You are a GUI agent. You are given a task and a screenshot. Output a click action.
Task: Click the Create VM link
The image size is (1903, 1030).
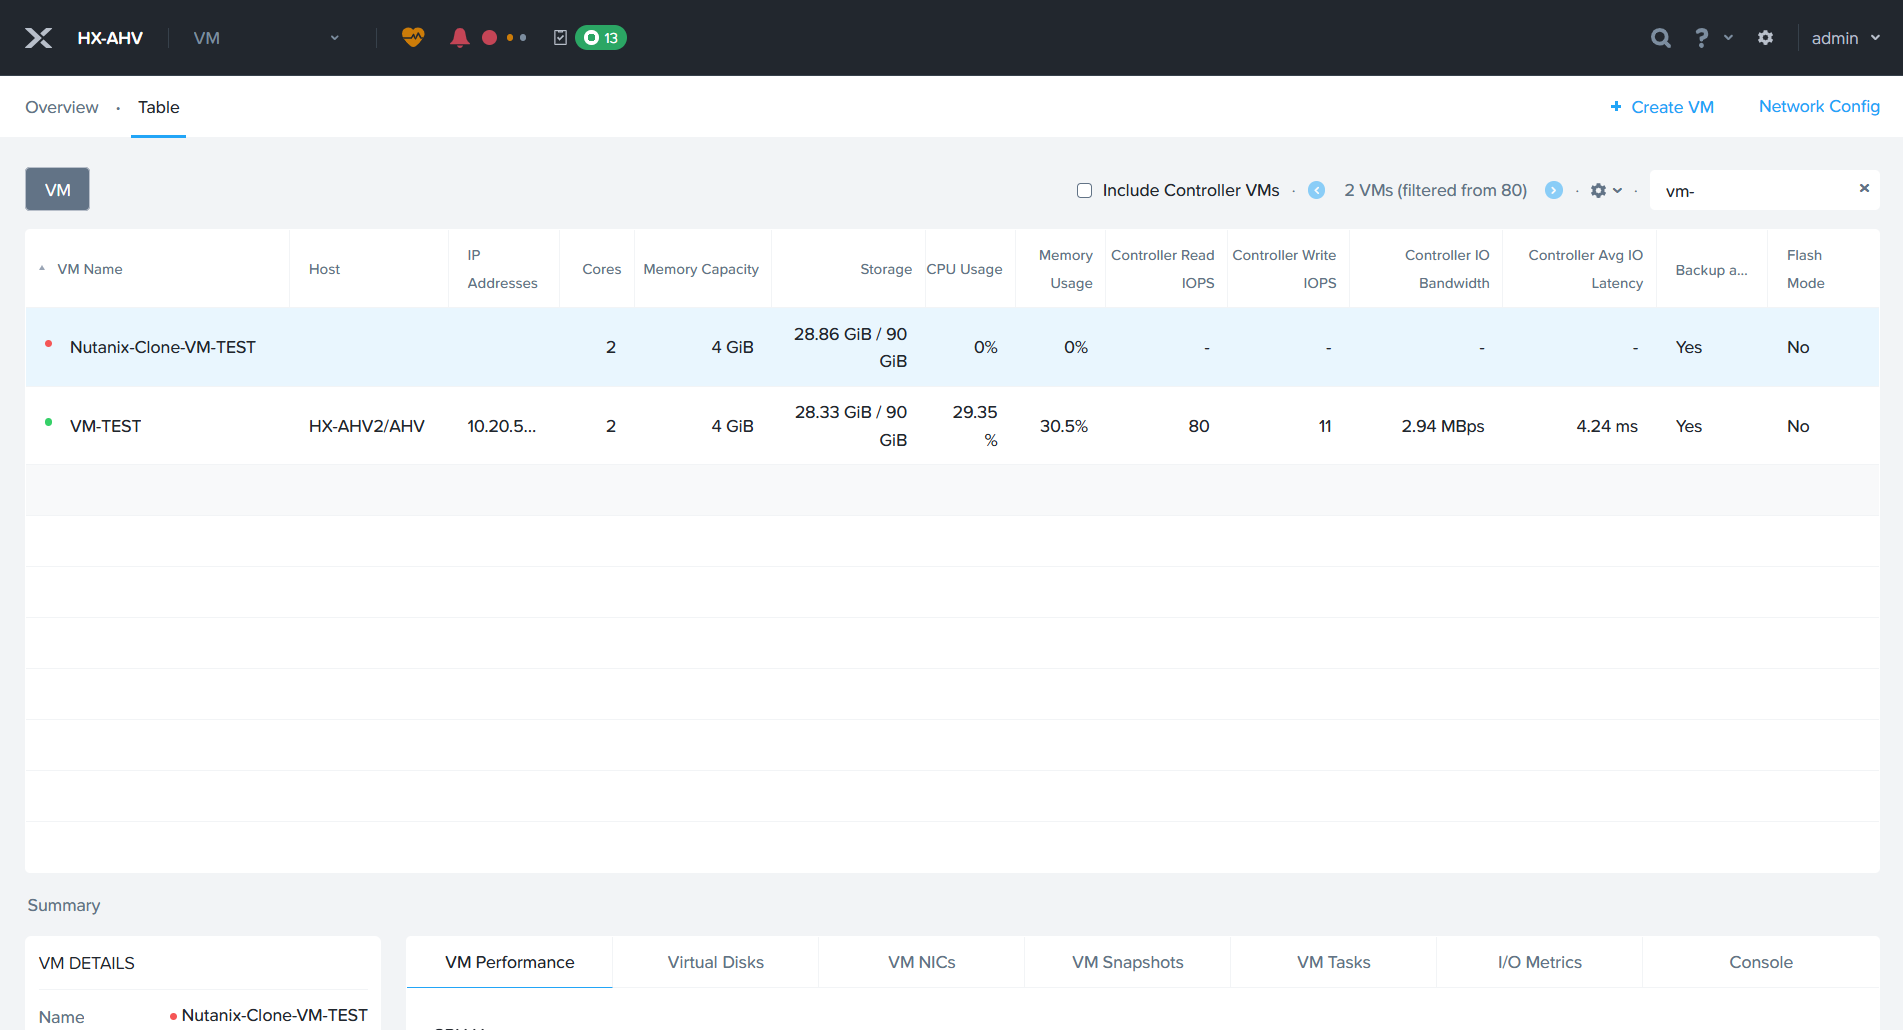(1662, 107)
